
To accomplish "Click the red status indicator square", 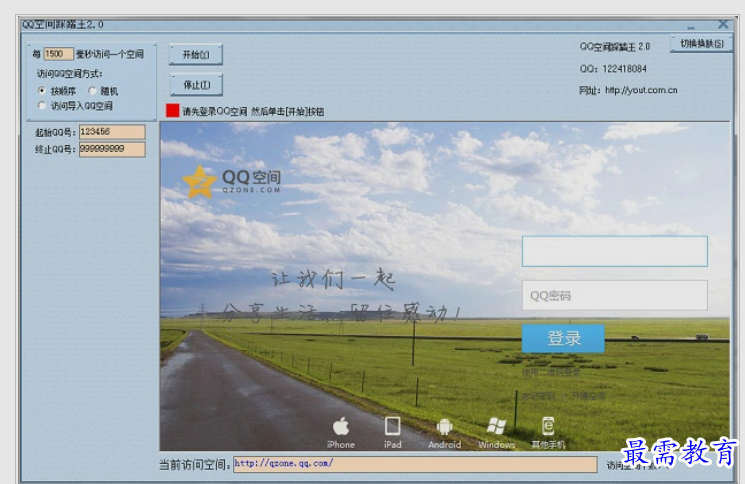I will click(172, 111).
